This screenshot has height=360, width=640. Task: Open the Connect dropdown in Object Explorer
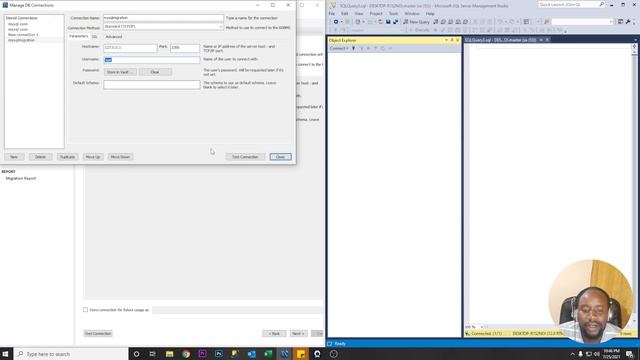coord(339,49)
